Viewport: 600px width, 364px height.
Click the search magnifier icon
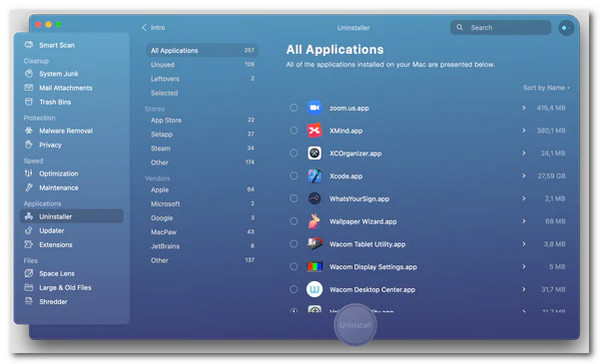tap(460, 28)
